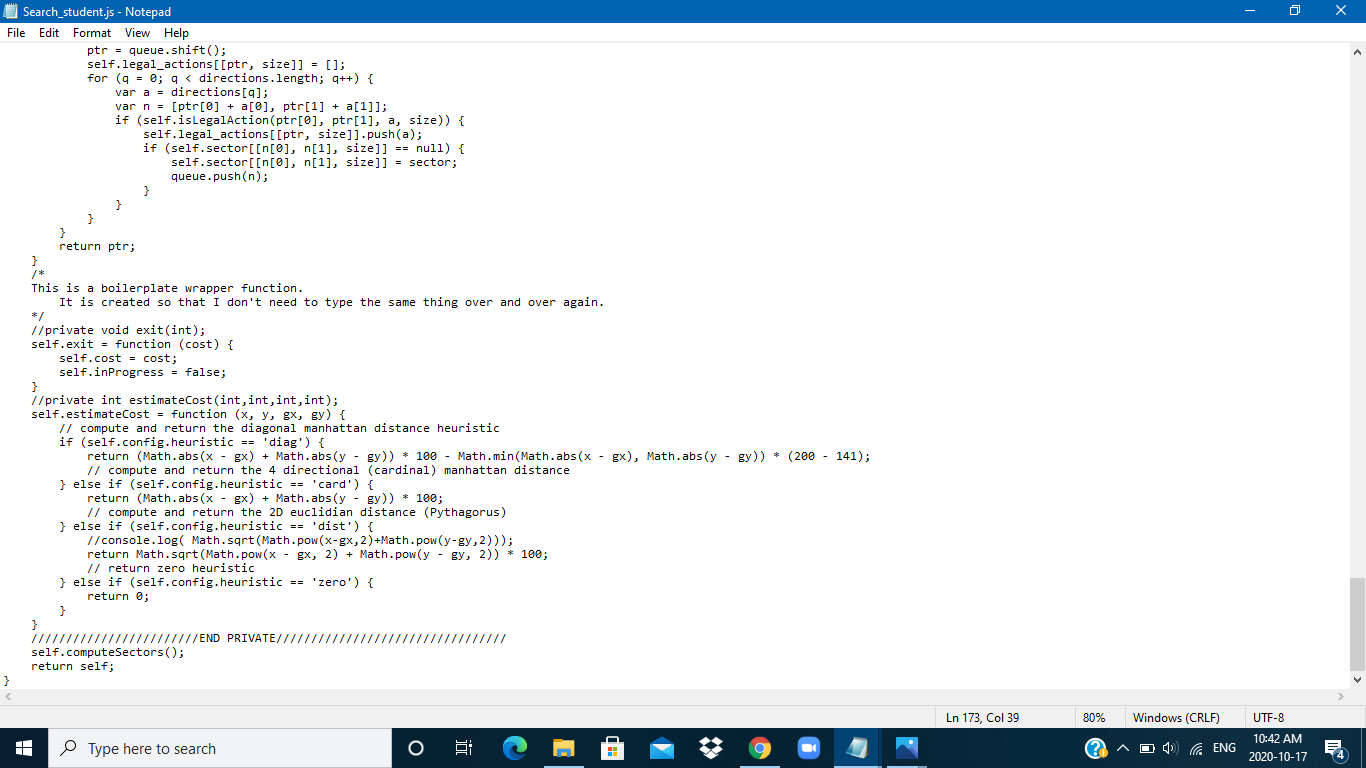Image resolution: width=1366 pixels, height=768 pixels.
Task: Click the UTF-8 encoding status entry
Action: 1268,717
